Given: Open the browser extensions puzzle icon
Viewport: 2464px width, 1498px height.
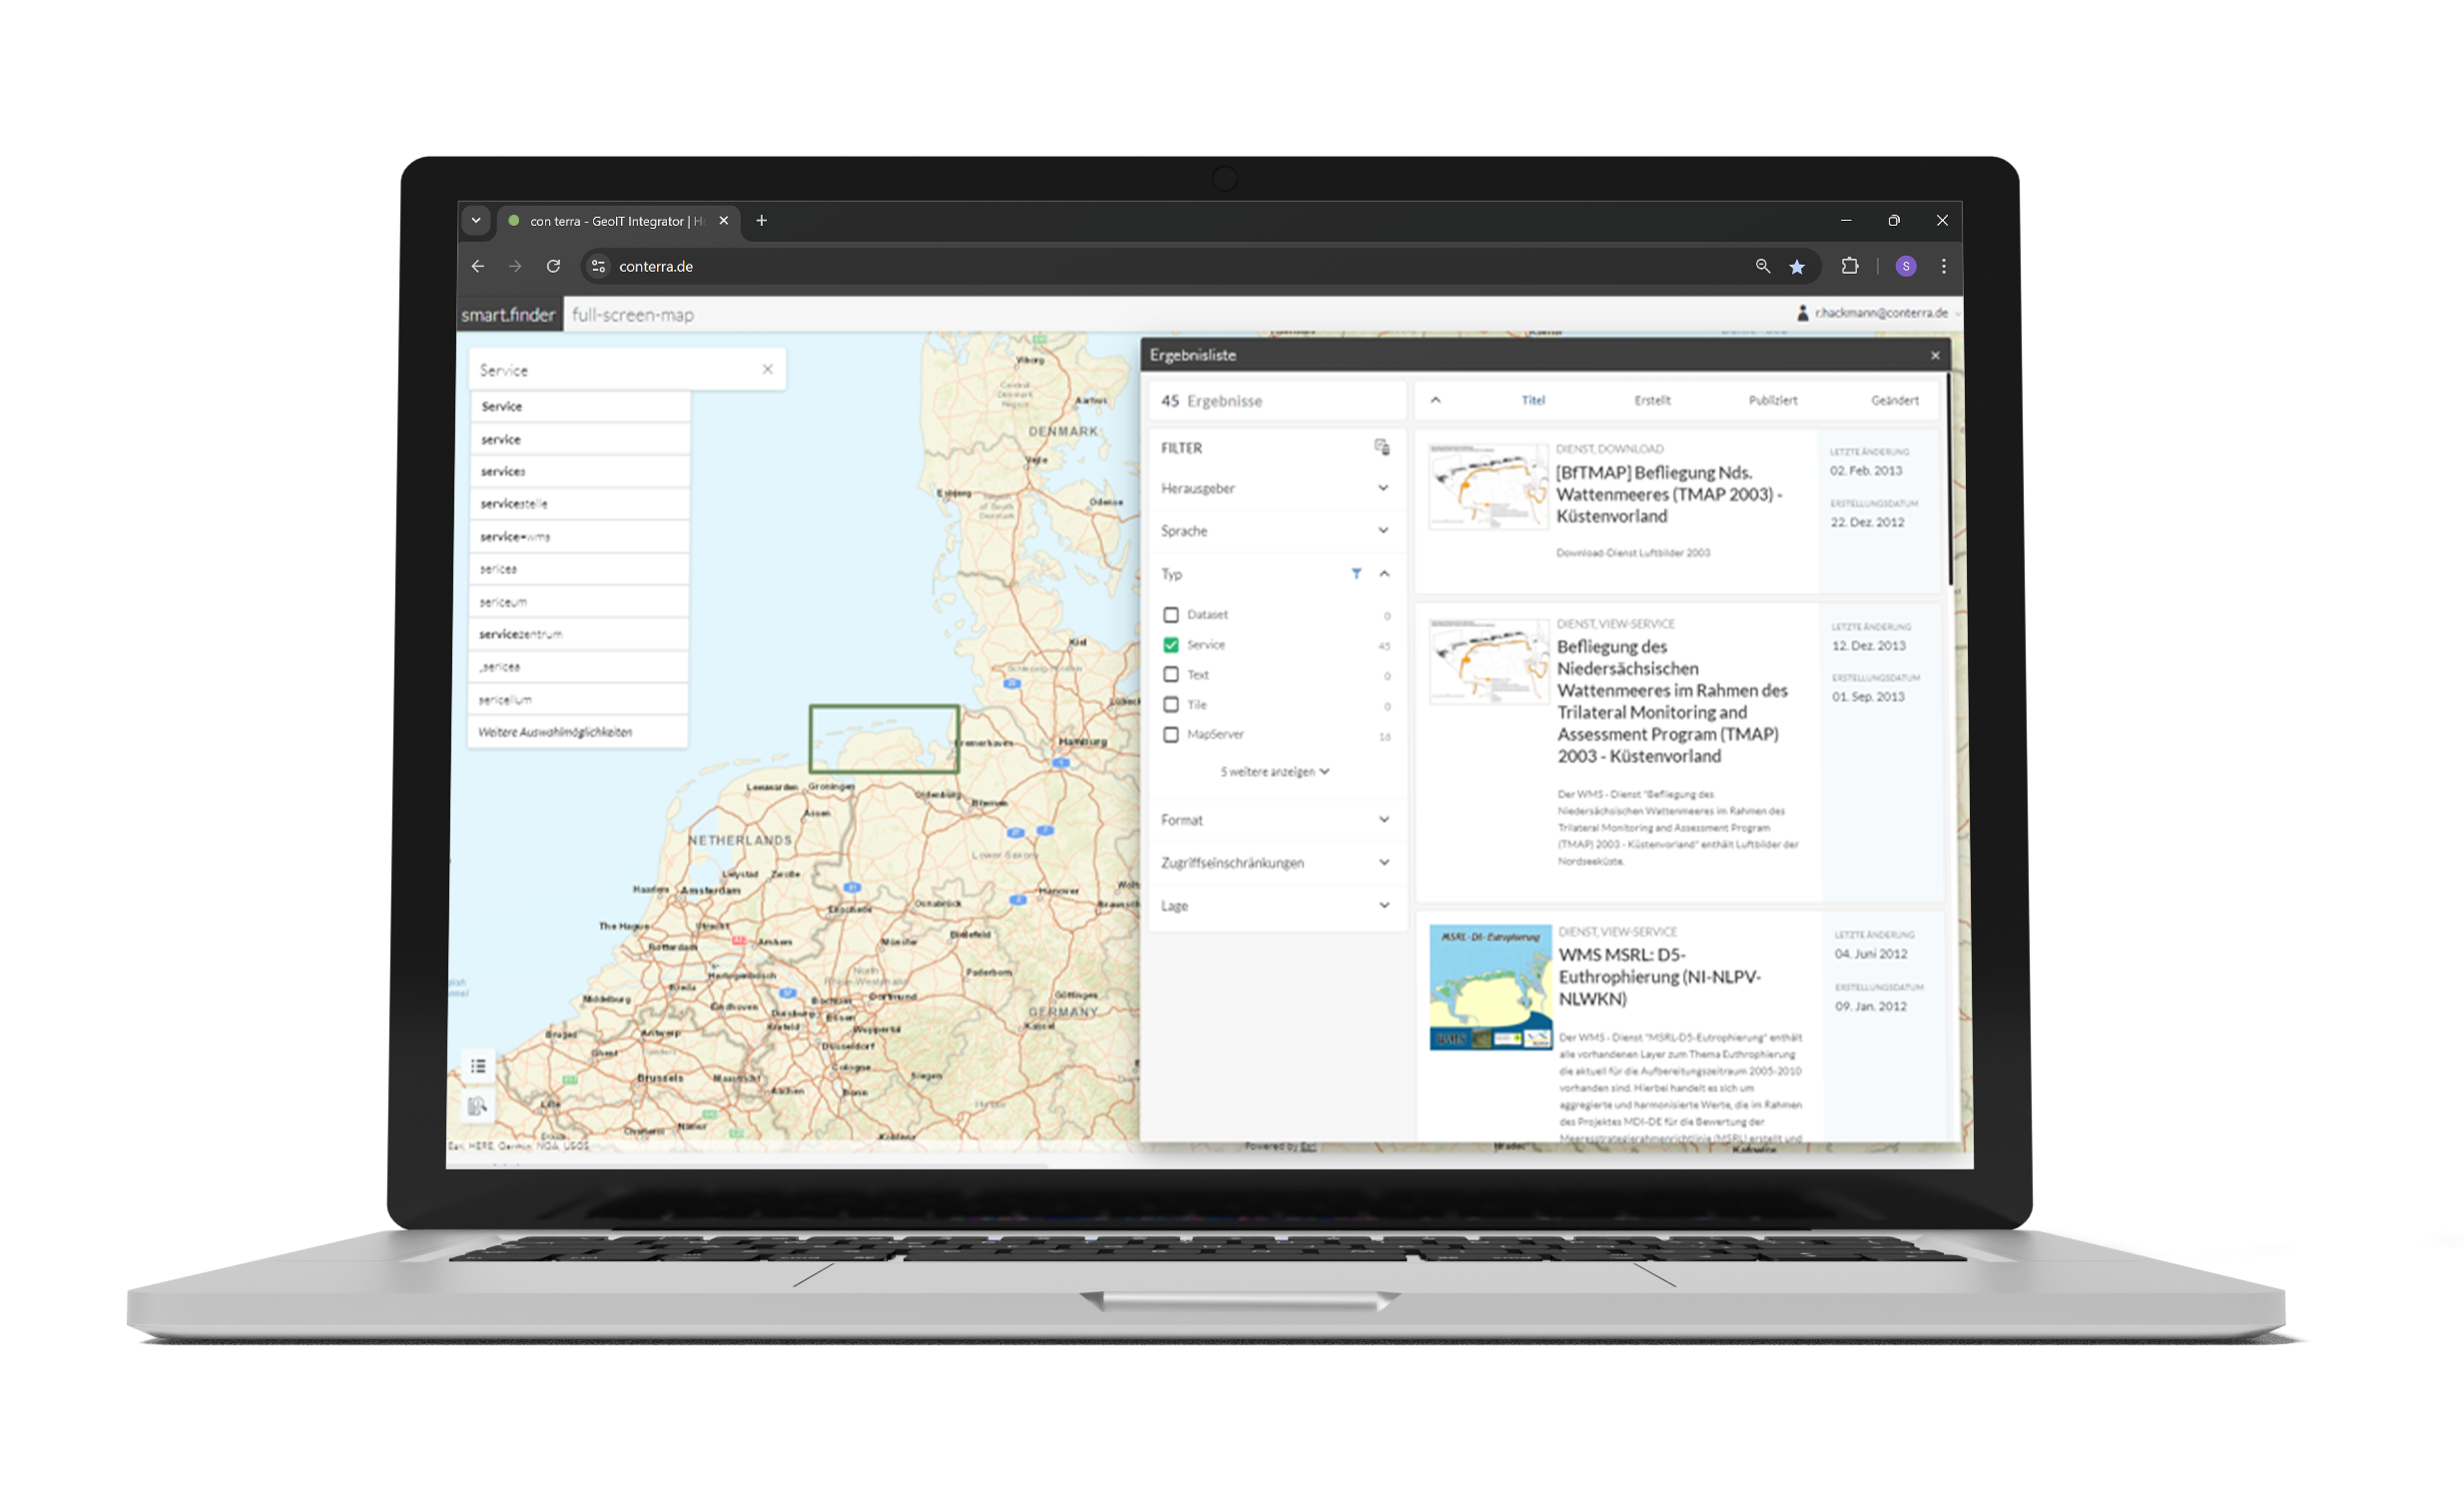Looking at the screenshot, I should tap(1849, 266).
